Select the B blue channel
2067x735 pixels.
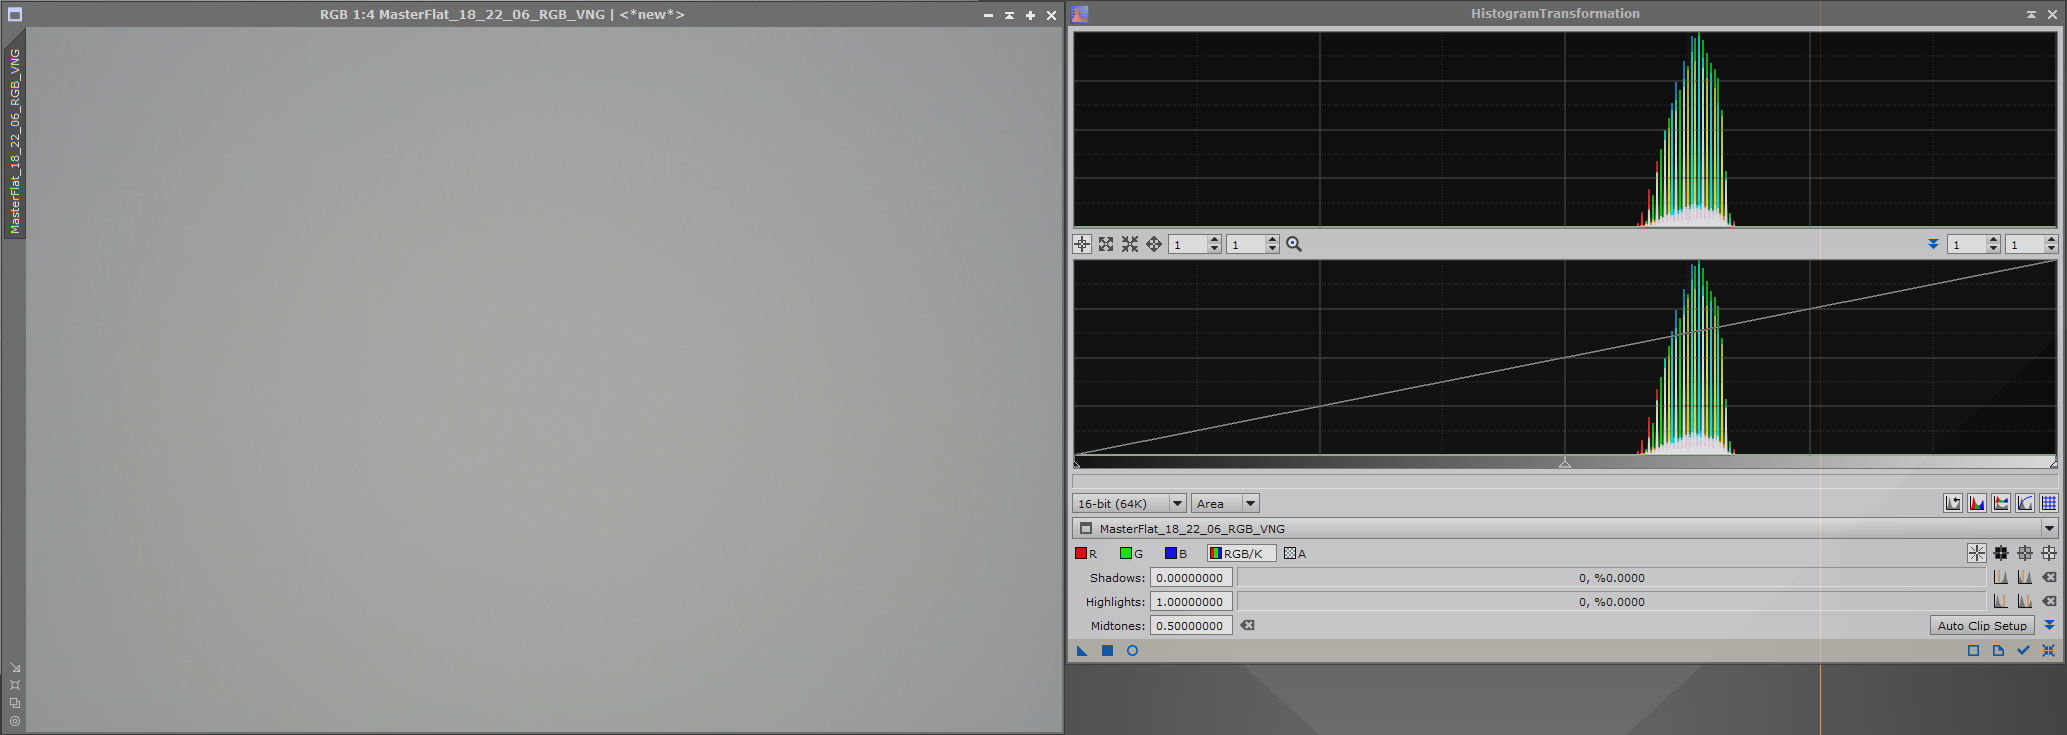pyautogui.click(x=1176, y=553)
